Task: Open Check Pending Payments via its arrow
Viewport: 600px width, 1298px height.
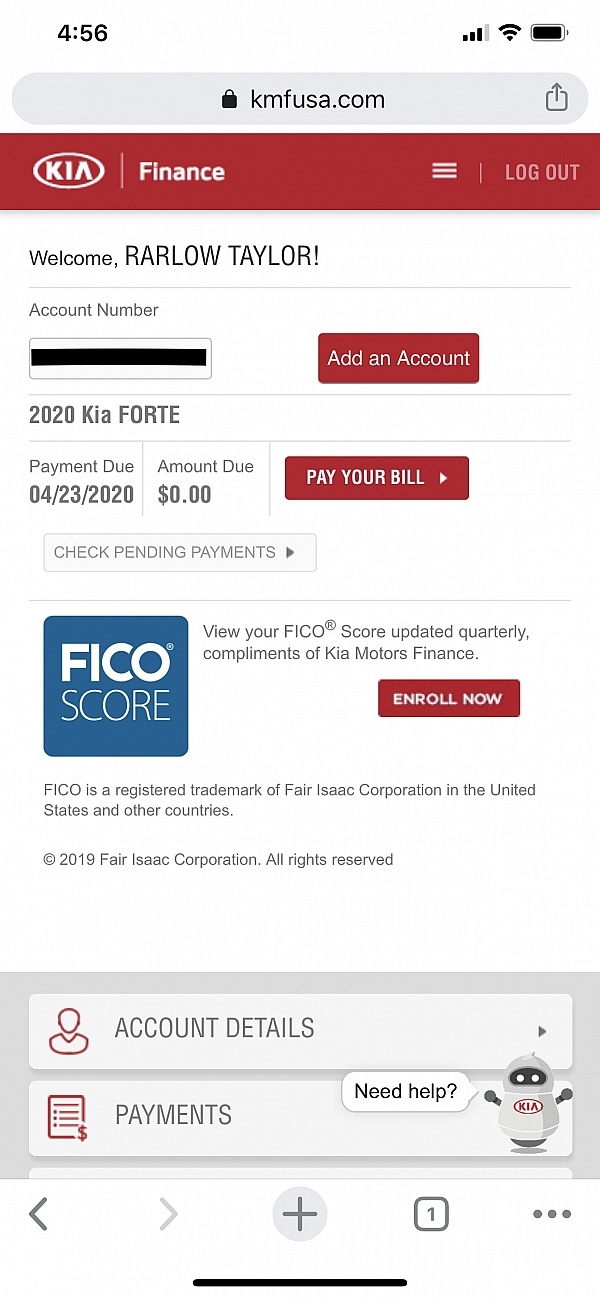Action: (x=292, y=552)
